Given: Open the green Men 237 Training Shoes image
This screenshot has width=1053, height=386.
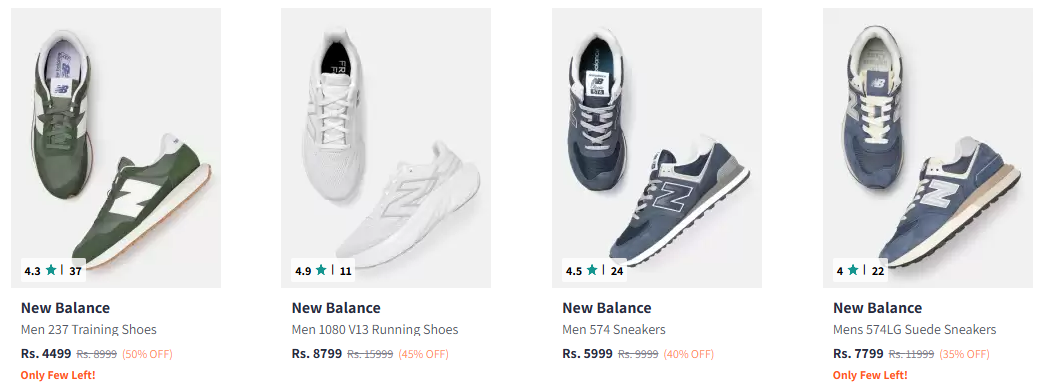Looking at the screenshot, I should [116, 148].
